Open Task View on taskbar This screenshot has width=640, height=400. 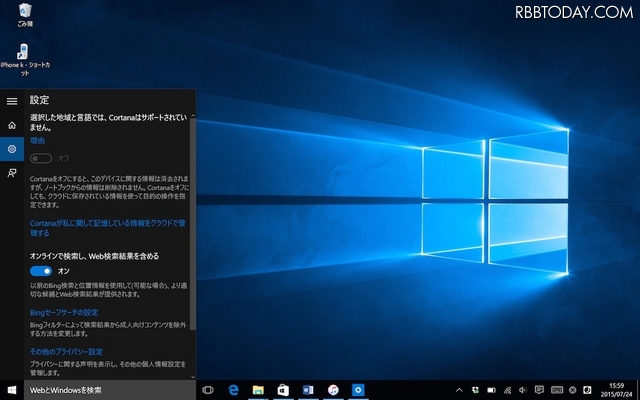[208, 390]
